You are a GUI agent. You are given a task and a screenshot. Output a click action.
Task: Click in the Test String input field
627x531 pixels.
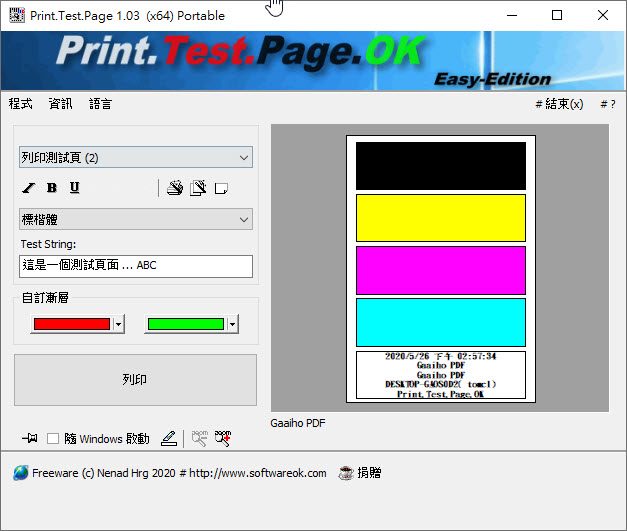(x=136, y=266)
